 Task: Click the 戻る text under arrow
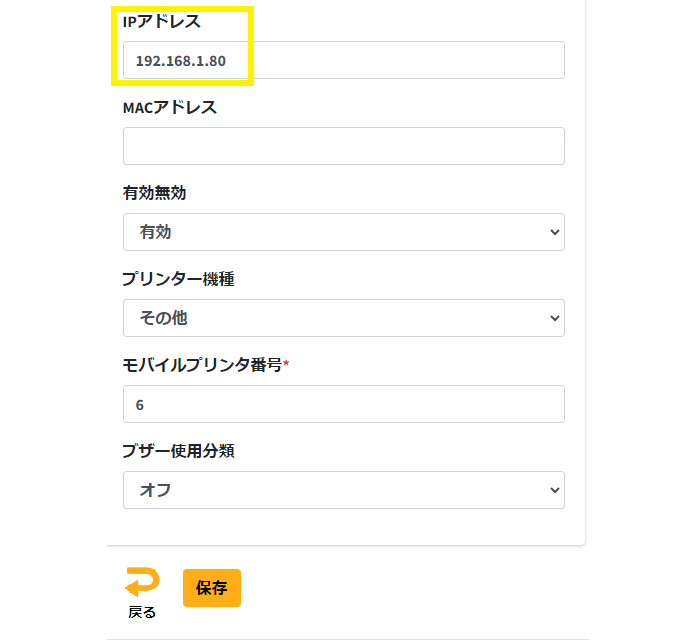[x=142, y=612]
